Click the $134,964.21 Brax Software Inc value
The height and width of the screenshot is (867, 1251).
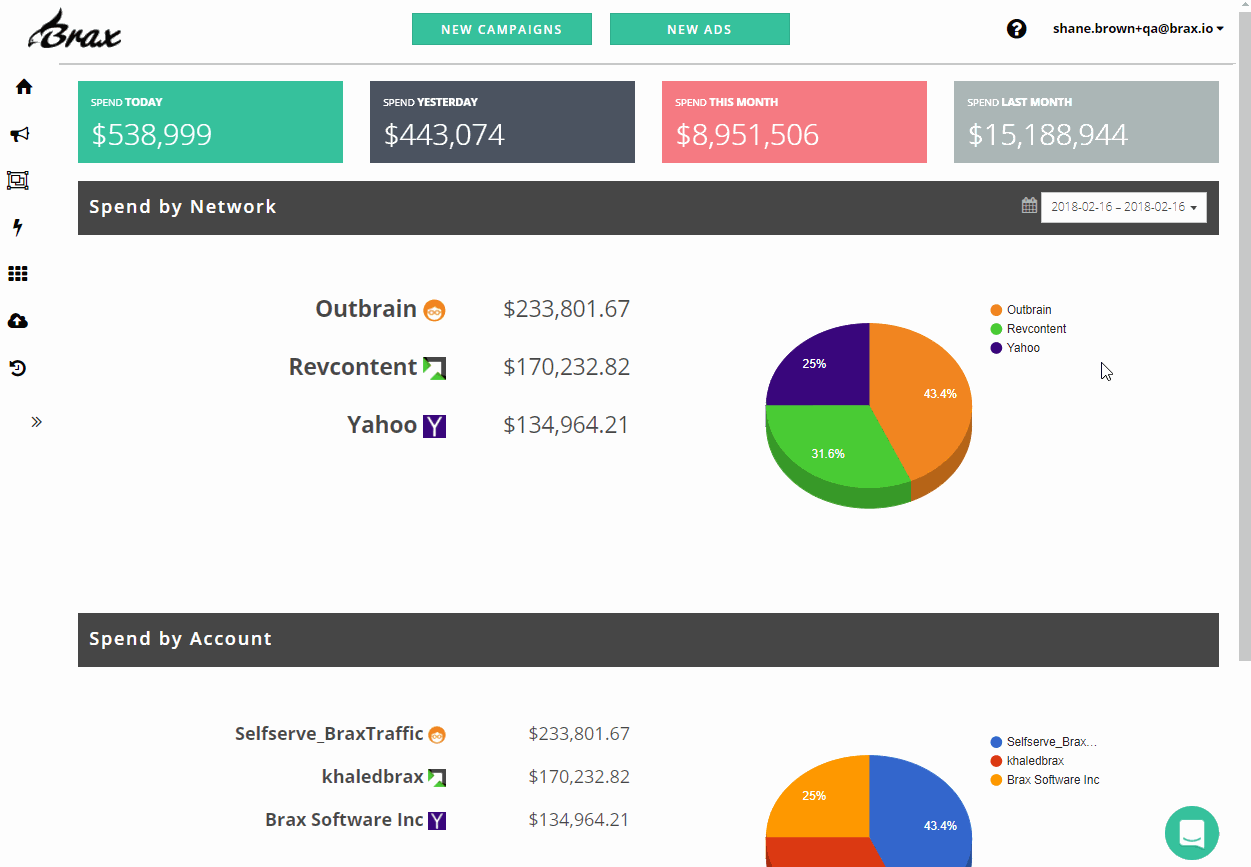(579, 820)
